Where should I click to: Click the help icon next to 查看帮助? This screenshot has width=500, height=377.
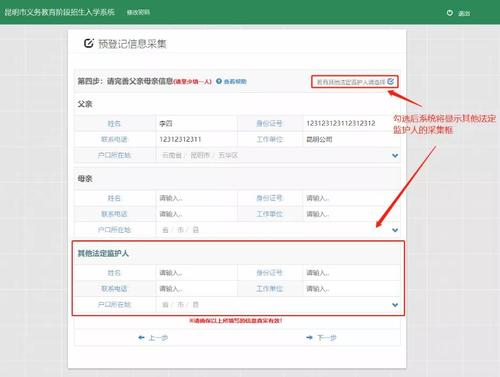[x=219, y=81]
